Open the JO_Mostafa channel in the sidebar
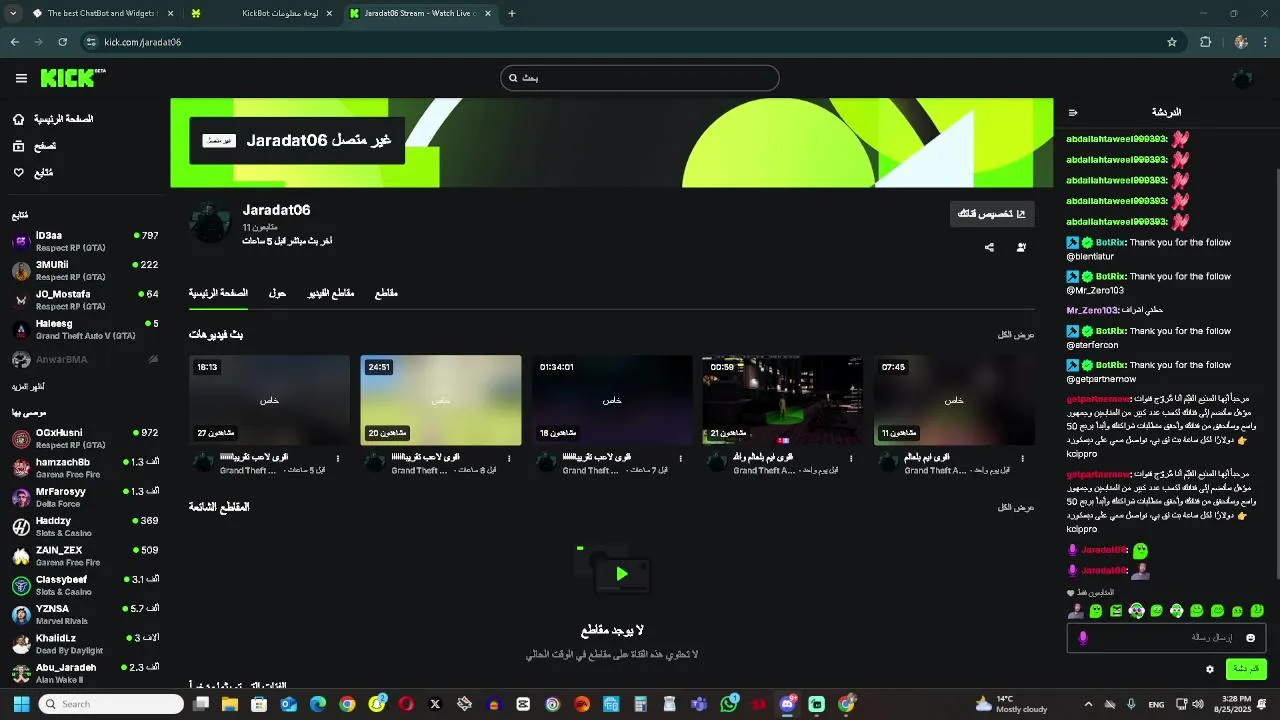 point(85,300)
